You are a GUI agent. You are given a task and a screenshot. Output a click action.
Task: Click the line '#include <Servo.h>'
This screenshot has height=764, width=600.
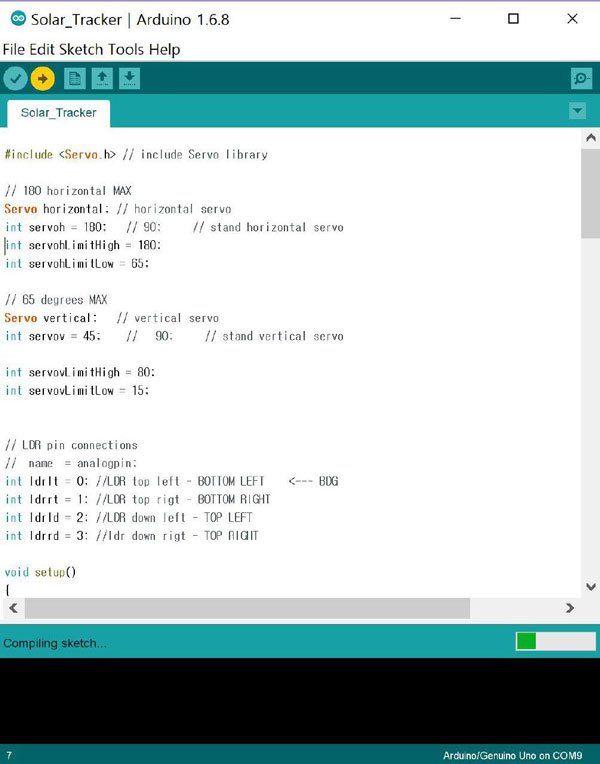60,154
